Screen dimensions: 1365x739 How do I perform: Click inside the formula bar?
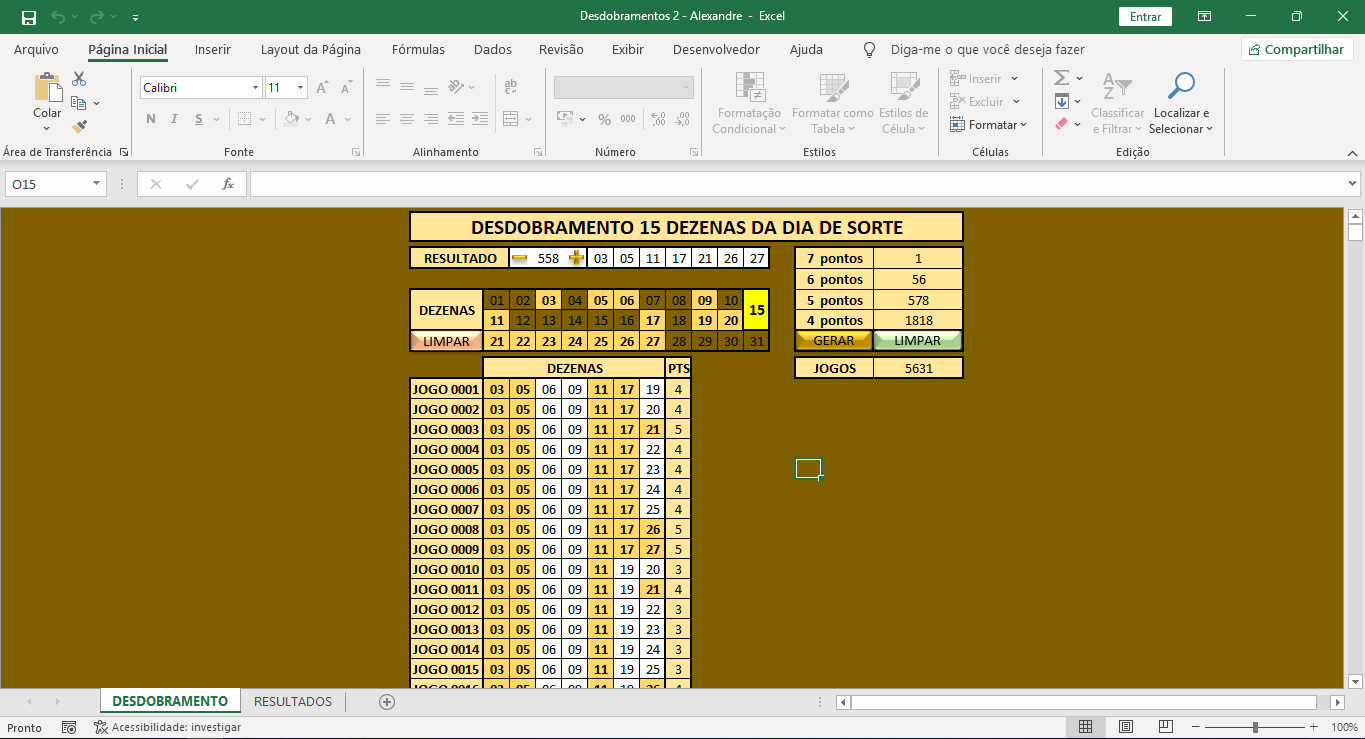click(x=797, y=184)
